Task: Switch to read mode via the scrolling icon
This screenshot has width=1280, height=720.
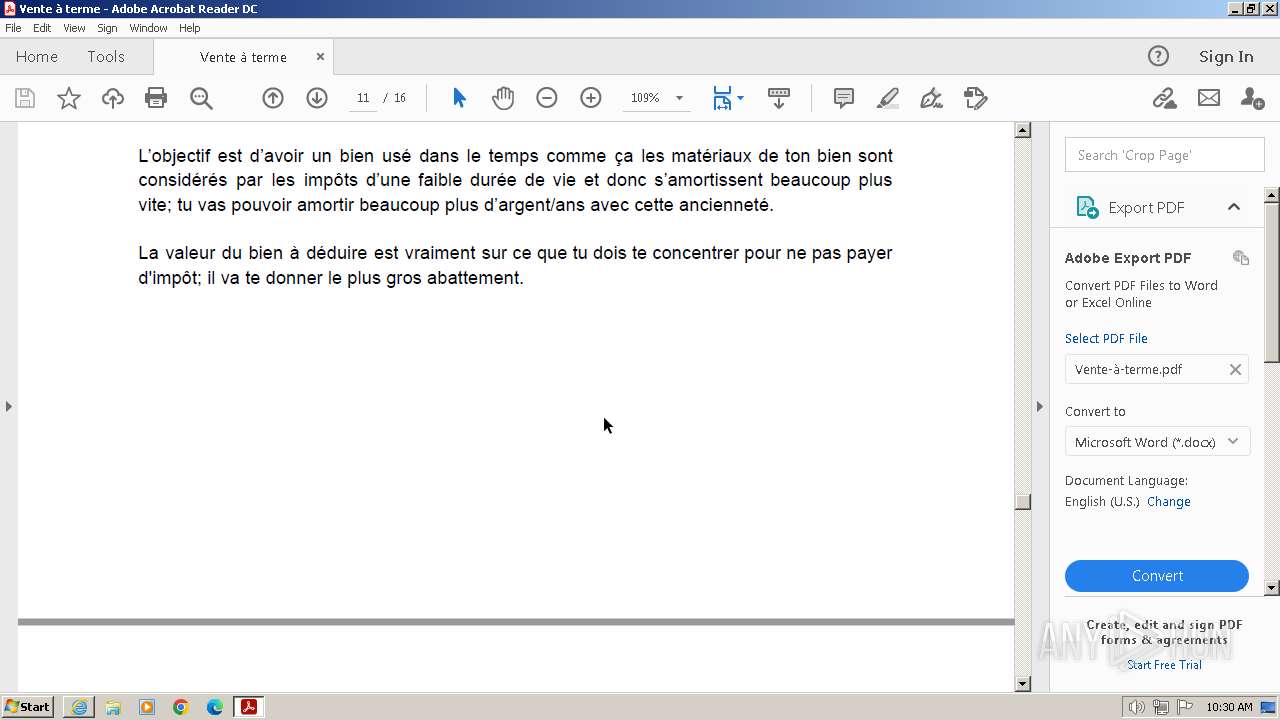Action: pos(779,98)
